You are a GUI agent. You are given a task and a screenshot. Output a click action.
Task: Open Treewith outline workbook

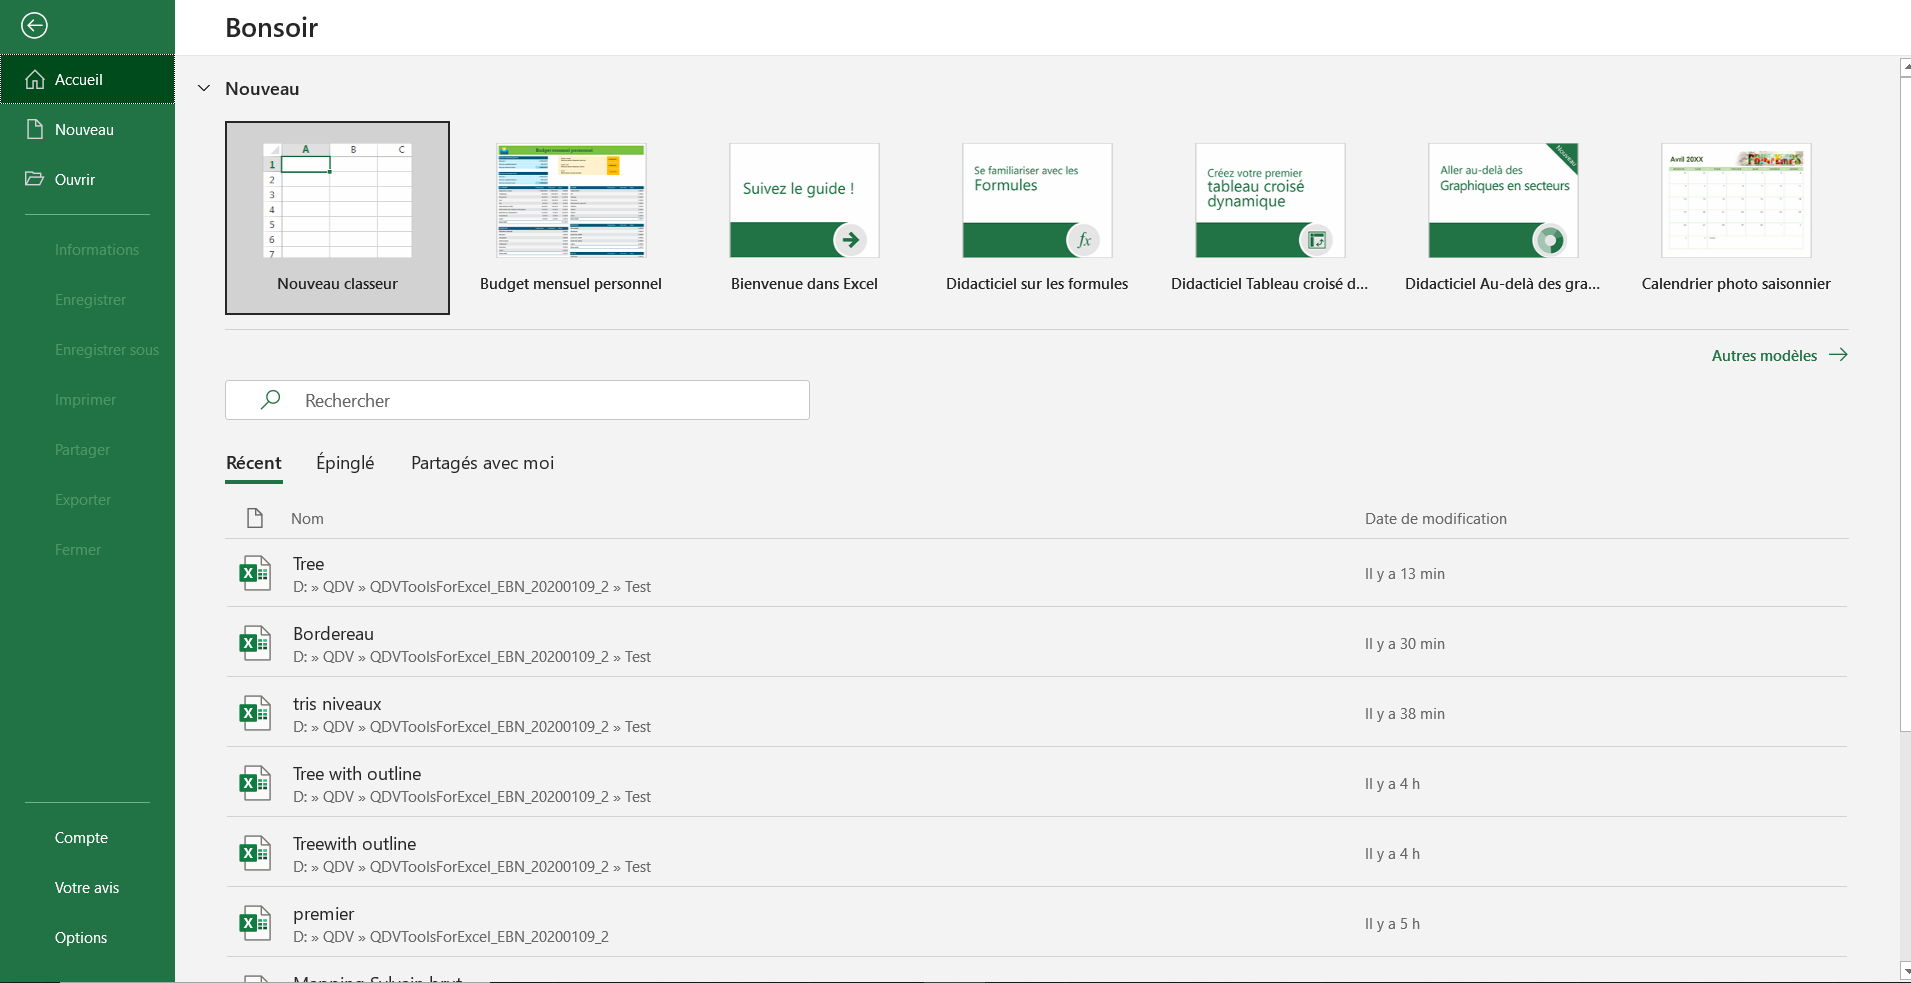(x=1036, y=854)
